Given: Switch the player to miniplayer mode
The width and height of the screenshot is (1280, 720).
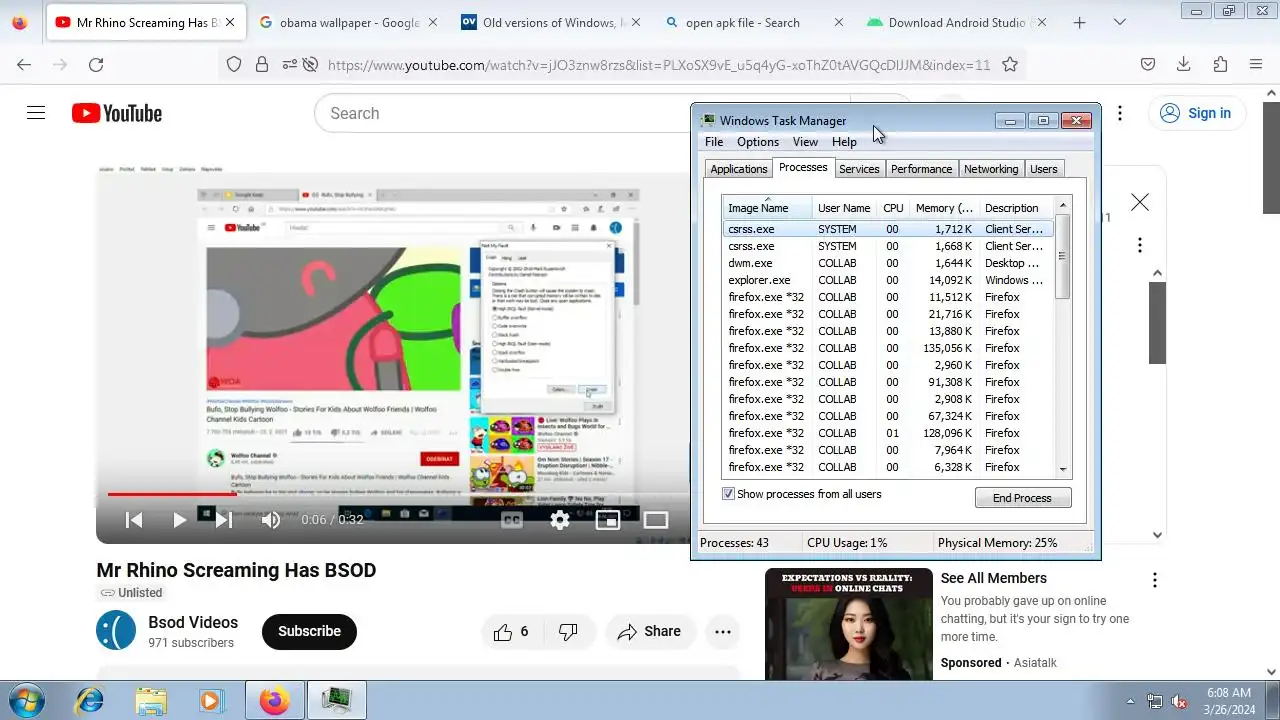Looking at the screenshot, I should point(608,519).
